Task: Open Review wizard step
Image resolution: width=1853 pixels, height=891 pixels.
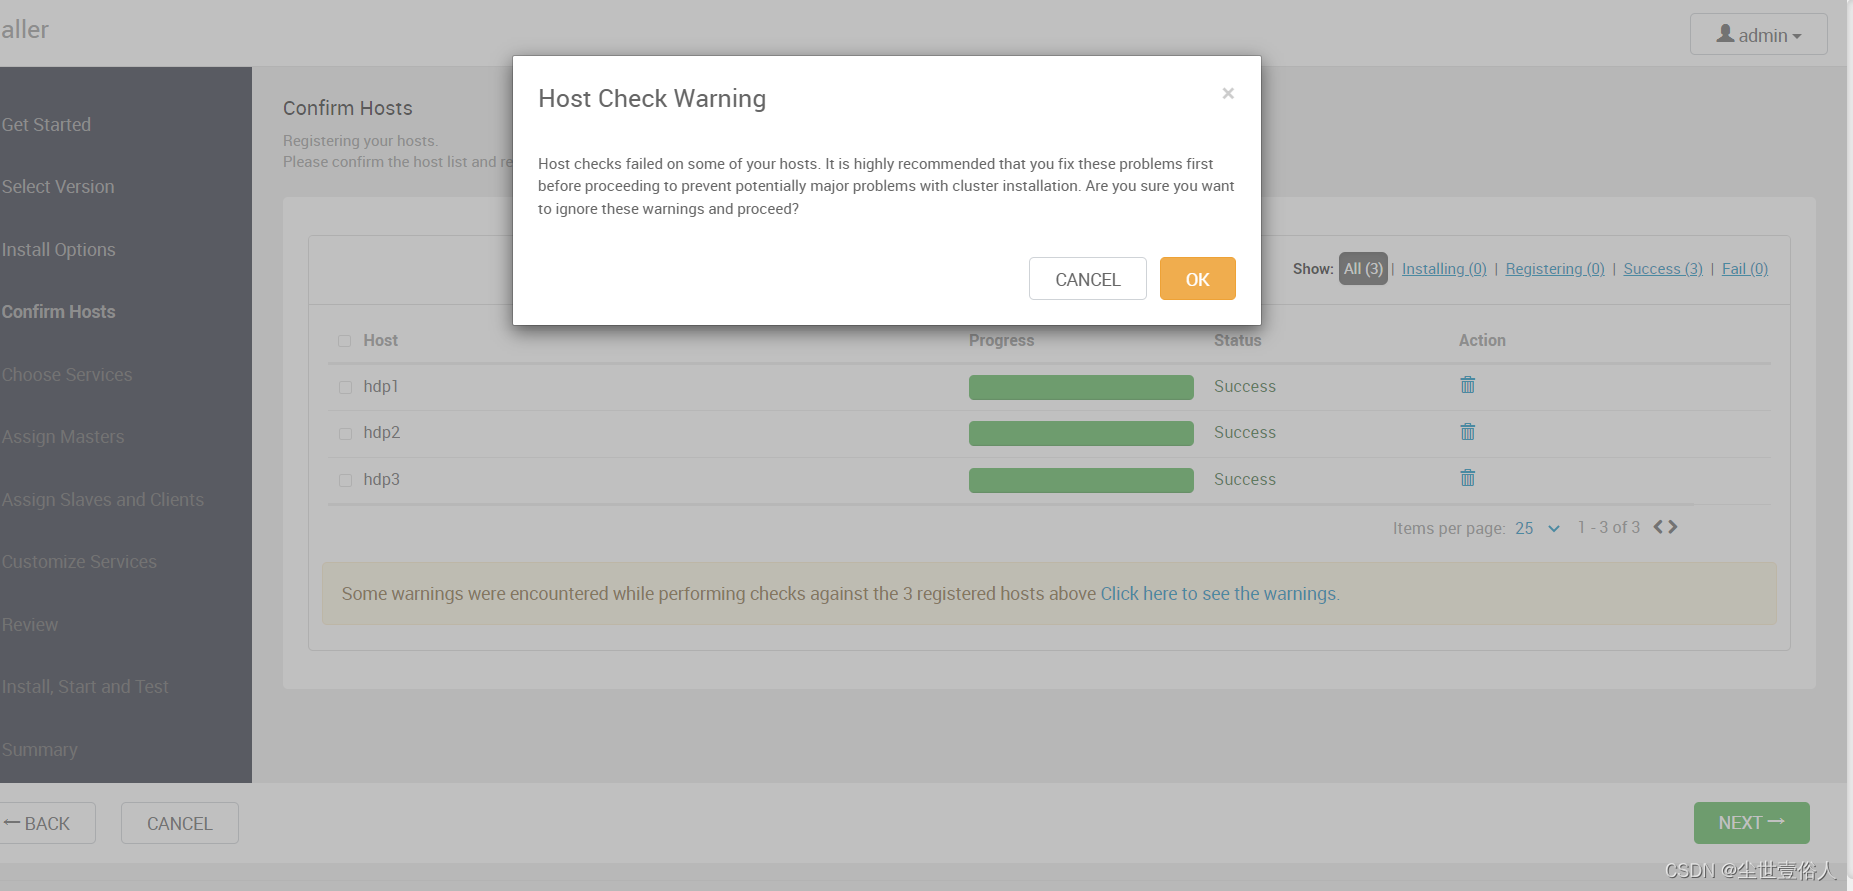Action: pos(30,625)
